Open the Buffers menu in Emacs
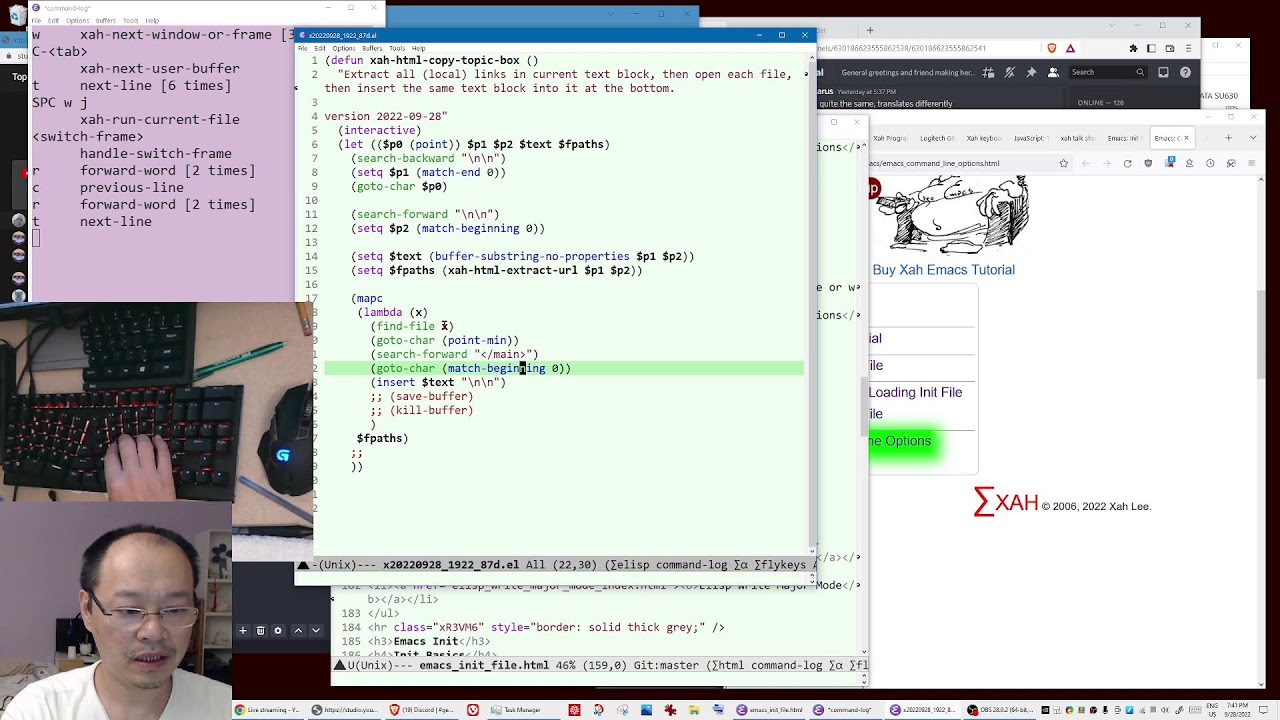This screenshot has width=1280, height=720. (372, 47)
